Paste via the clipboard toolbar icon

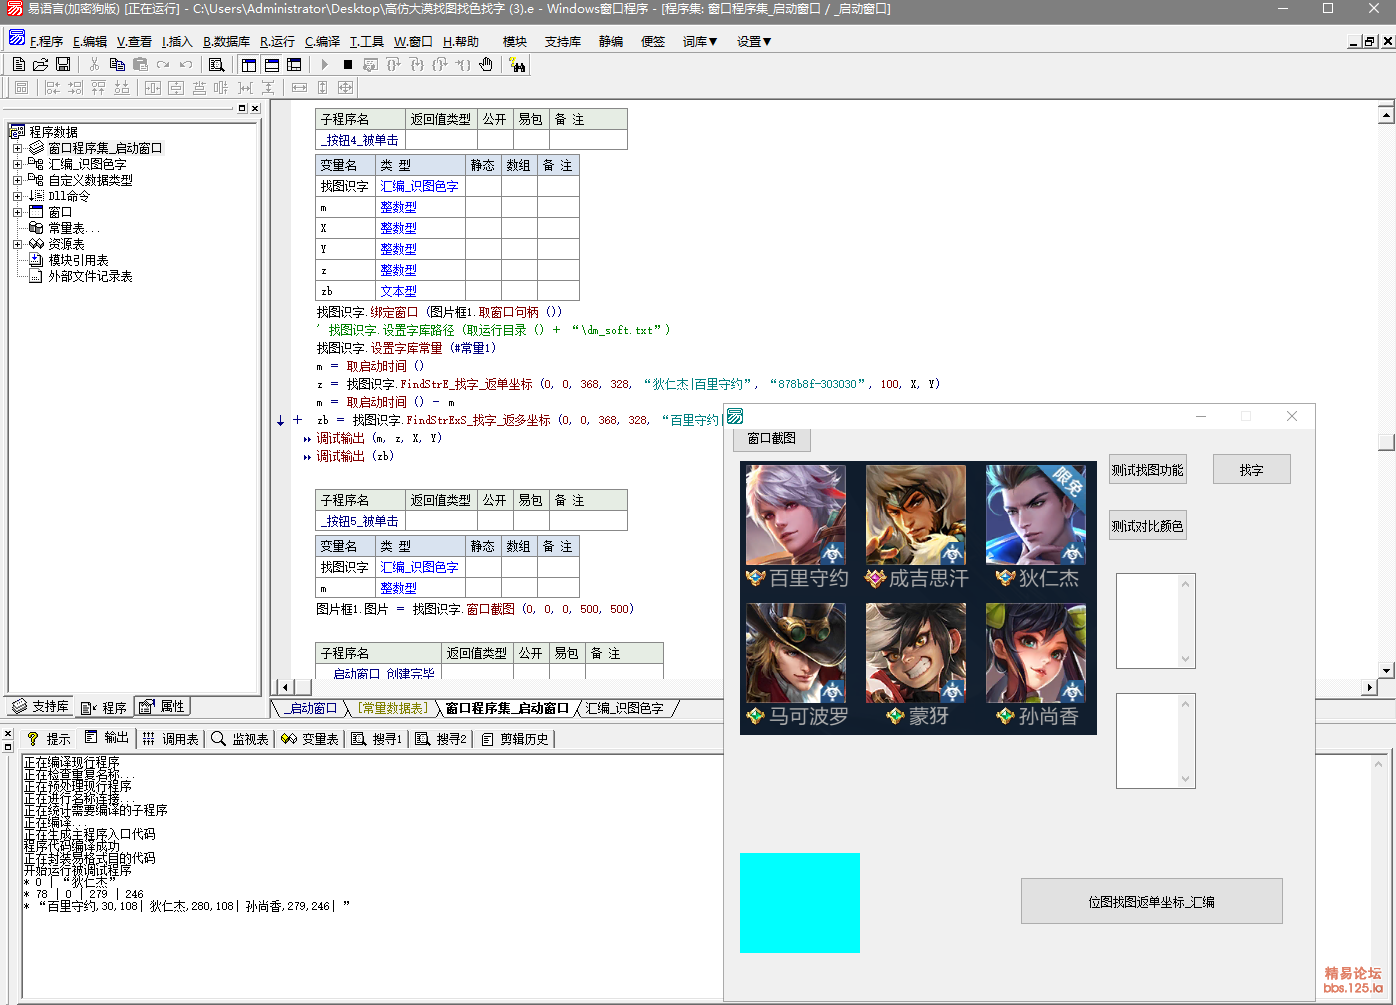click(140, 64)
